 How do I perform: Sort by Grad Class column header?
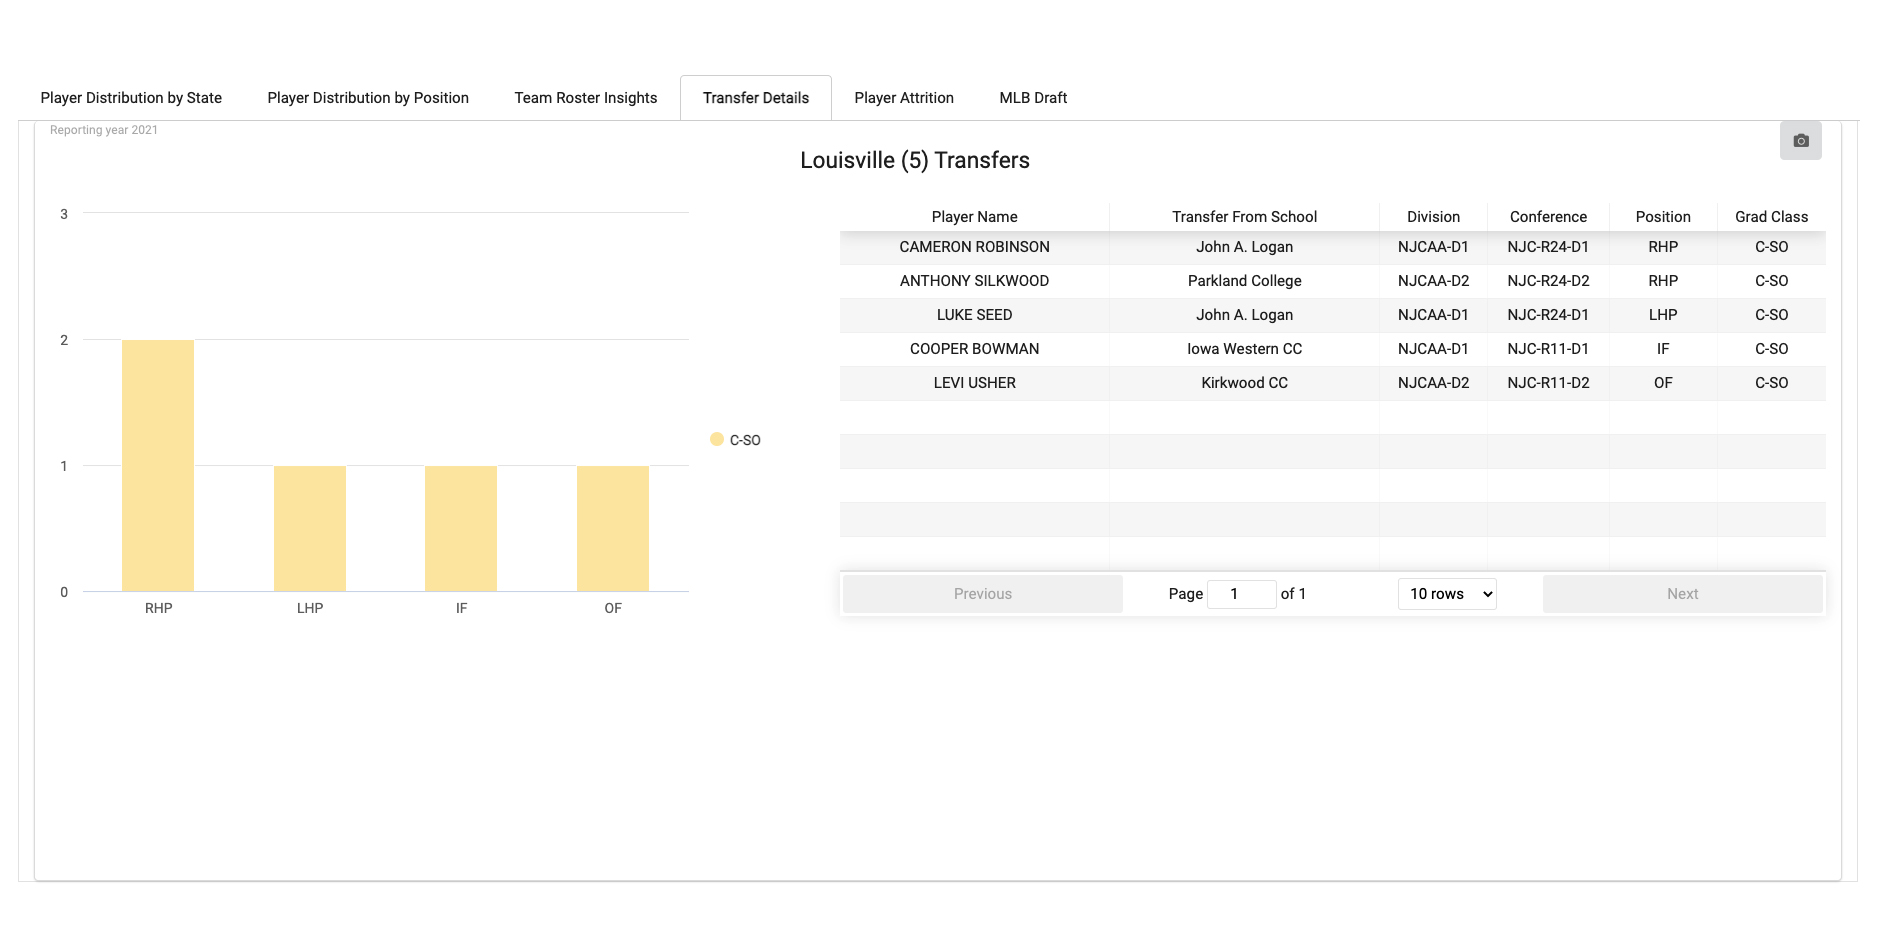pyautogui.click(x=1772, y=217)
